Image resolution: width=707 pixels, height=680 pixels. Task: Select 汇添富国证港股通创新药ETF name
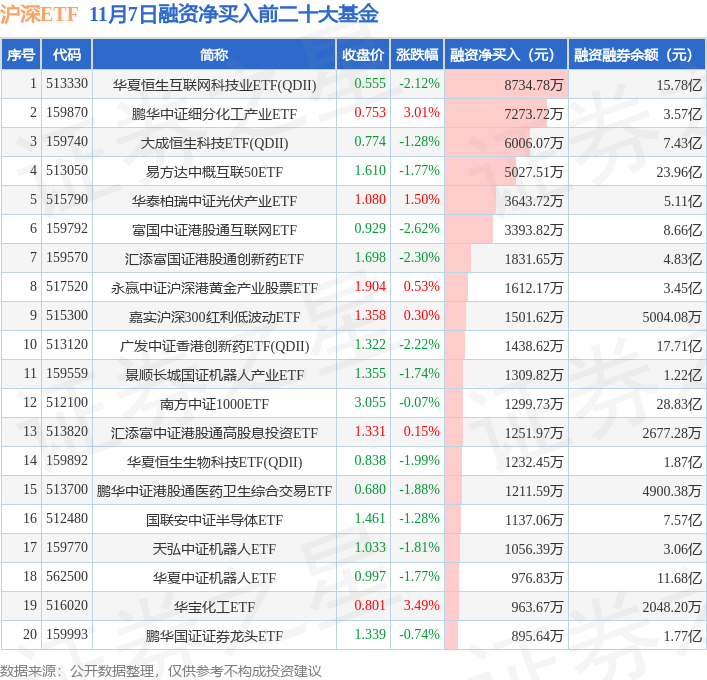tap(214, 259)
